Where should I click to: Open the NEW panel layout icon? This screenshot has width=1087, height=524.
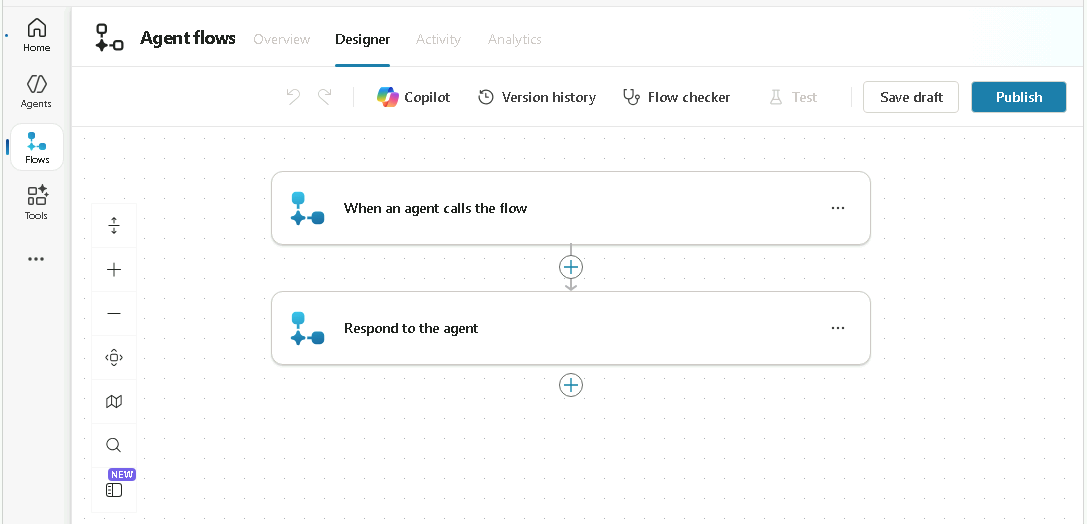[x=114, y=490]
